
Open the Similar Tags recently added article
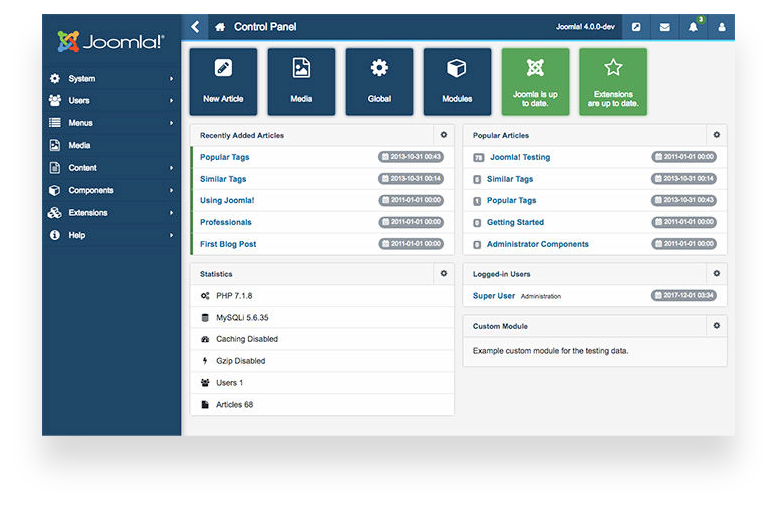223,179
